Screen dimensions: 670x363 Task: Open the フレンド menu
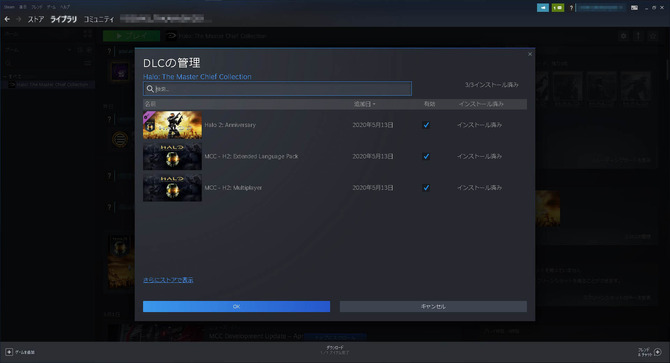click(37, 7)
